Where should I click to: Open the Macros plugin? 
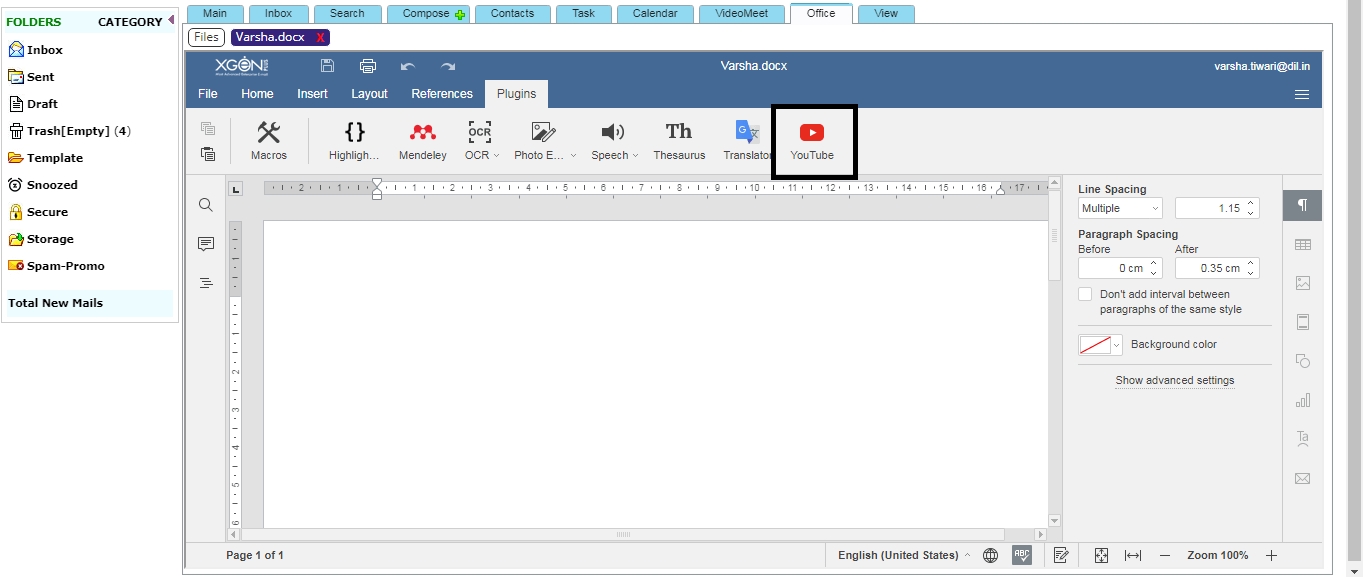tap(268, 141)
